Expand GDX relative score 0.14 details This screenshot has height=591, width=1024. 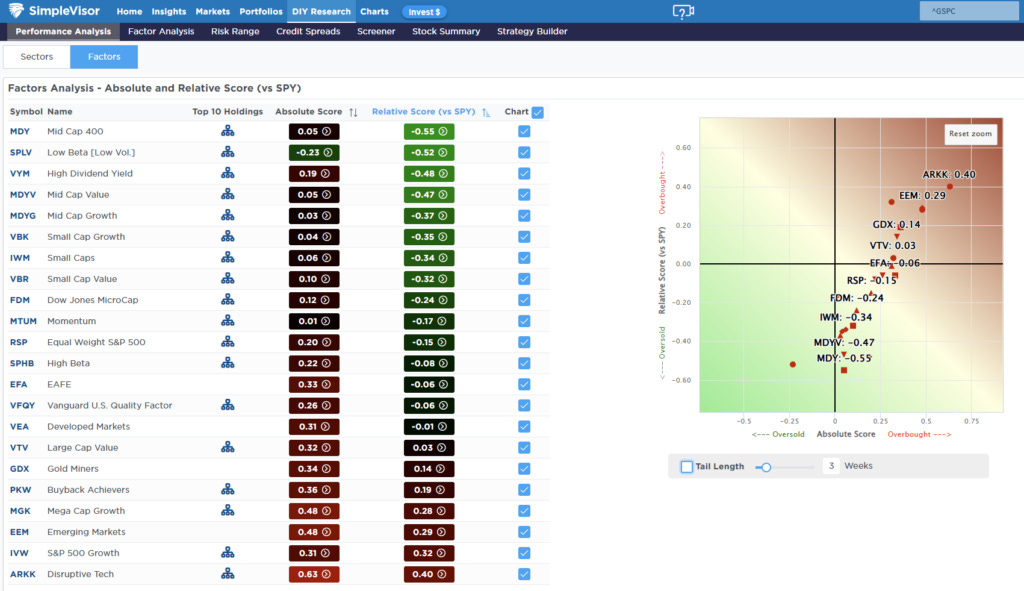point(429,468)
